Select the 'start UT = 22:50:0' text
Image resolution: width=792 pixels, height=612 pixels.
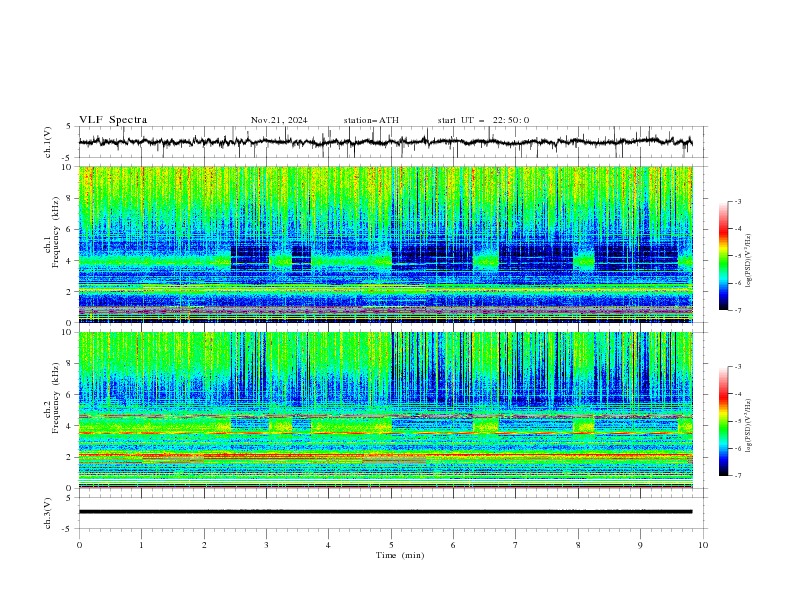pos(483,120)
